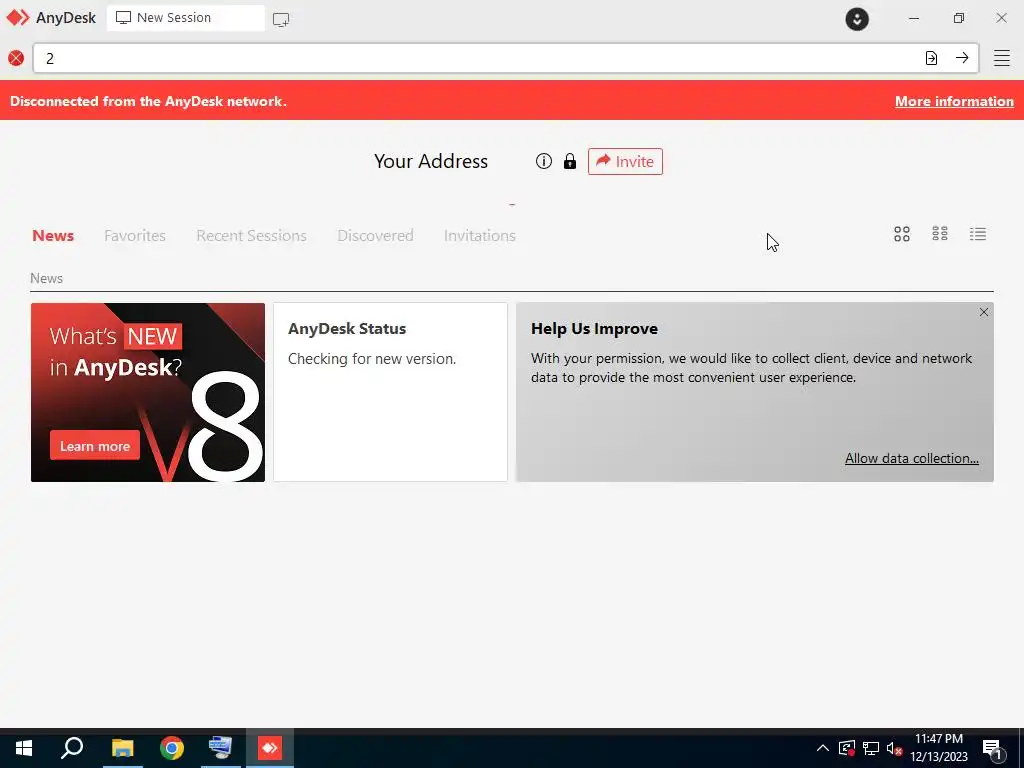Click the network tray icon

click(871, 748)
